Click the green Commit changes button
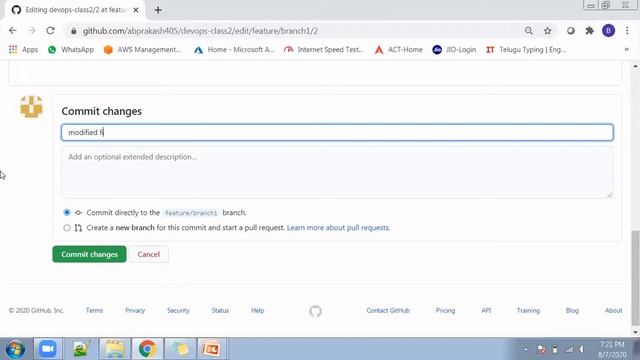640x360 pixels. pyautogui.click(x=89, y=254)
